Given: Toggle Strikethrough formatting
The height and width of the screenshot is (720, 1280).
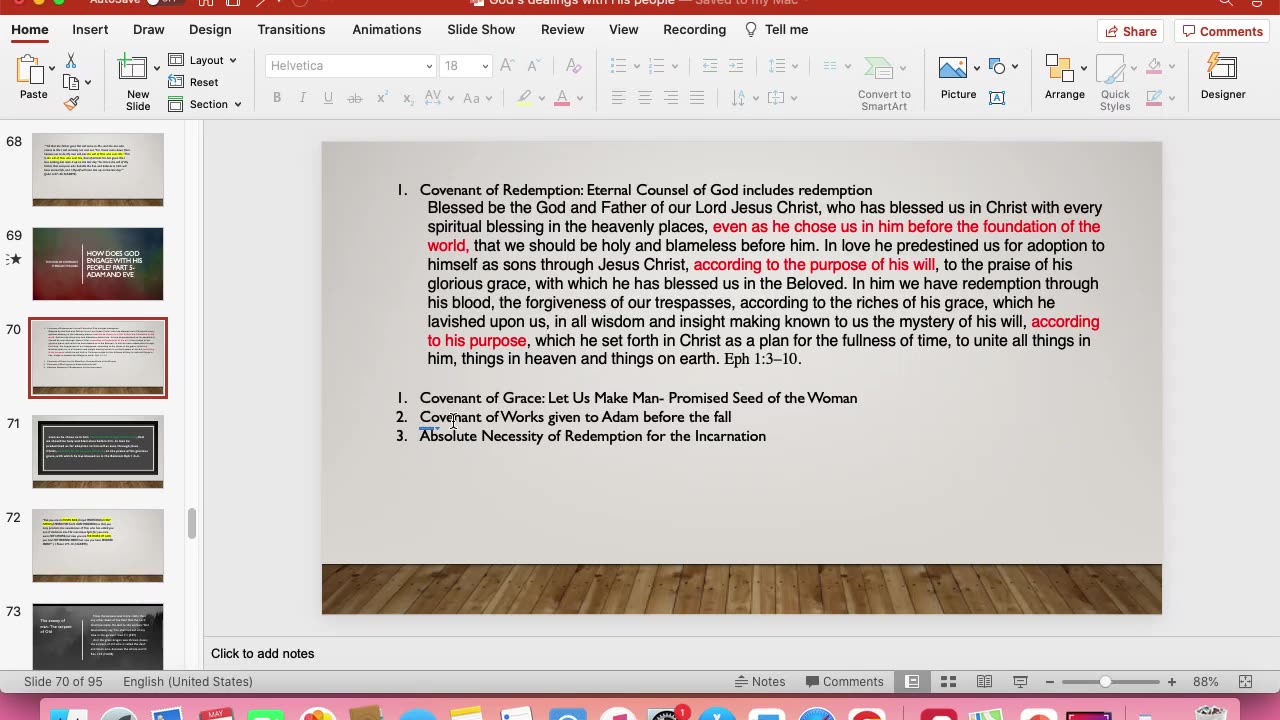Looking at the screenshot, I should click(x=354, y=98).
